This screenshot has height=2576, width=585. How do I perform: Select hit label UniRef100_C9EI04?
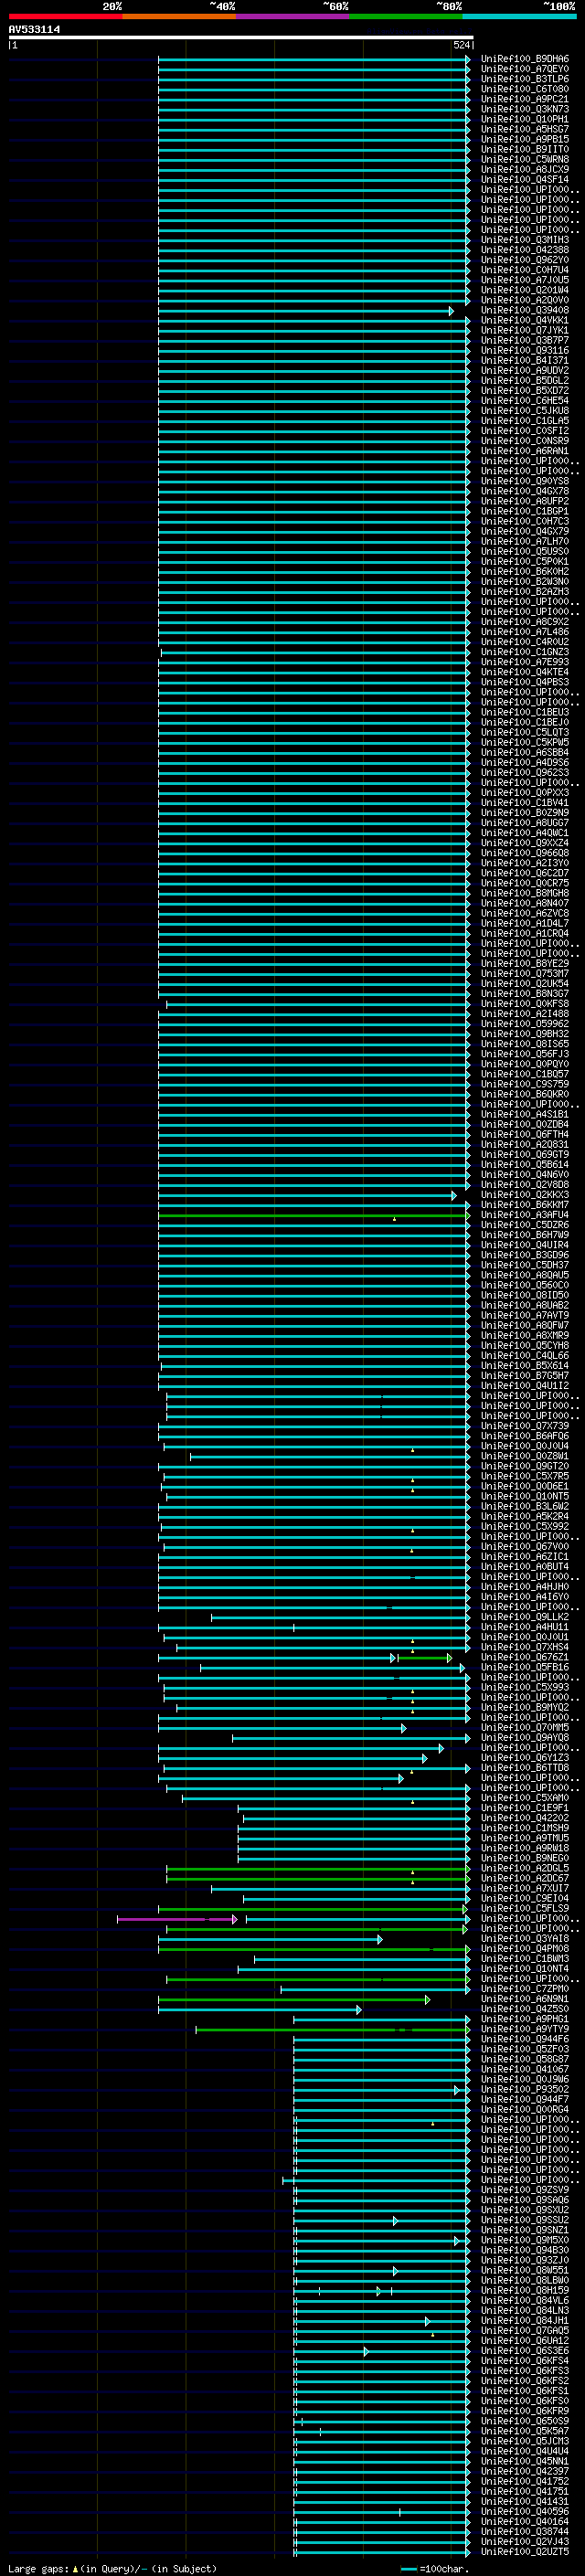525,1898
